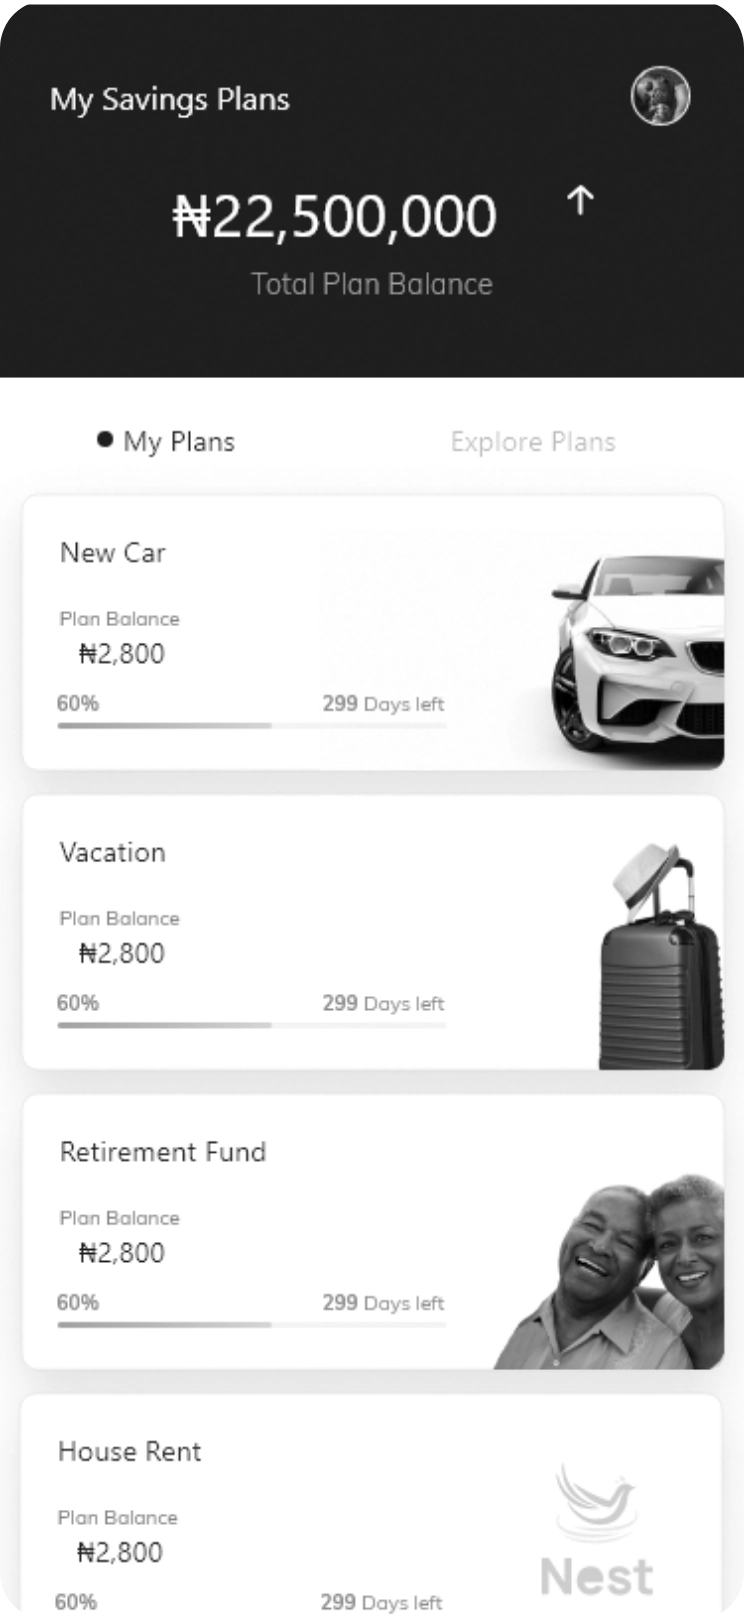The height and width of the screenshot is (1620, 744).
Task: Select the Vacation plan balance amount
Action: (121, 953)
